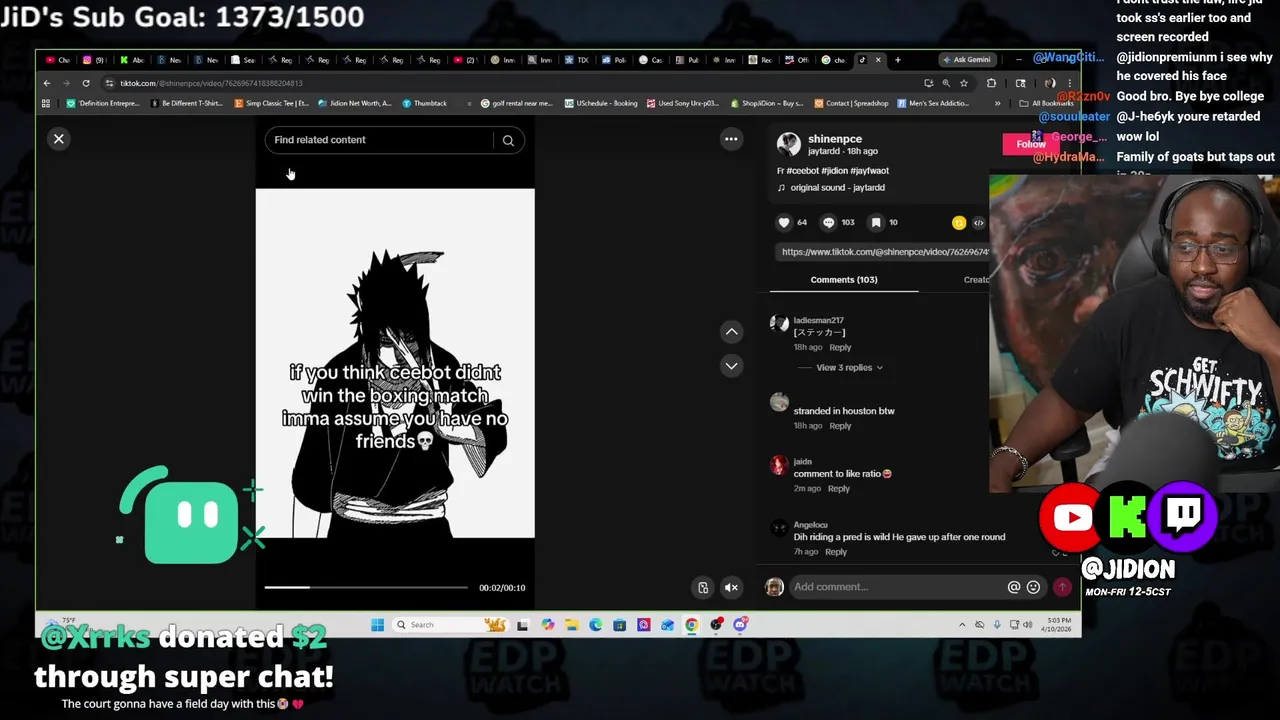The image size is (1280, 720).
Task: Select the Comments (103) tab
Action: point(844,280)
